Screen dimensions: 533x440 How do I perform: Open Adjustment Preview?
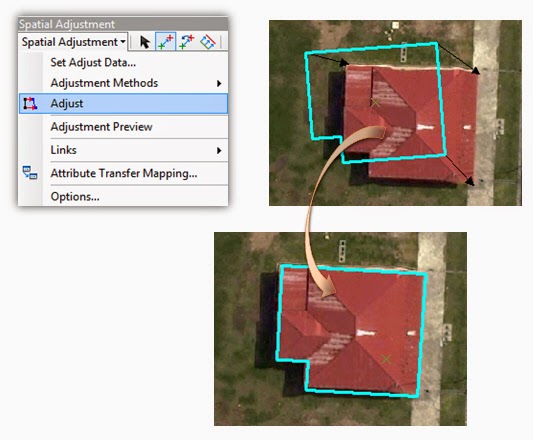click(x=101, y=127)
